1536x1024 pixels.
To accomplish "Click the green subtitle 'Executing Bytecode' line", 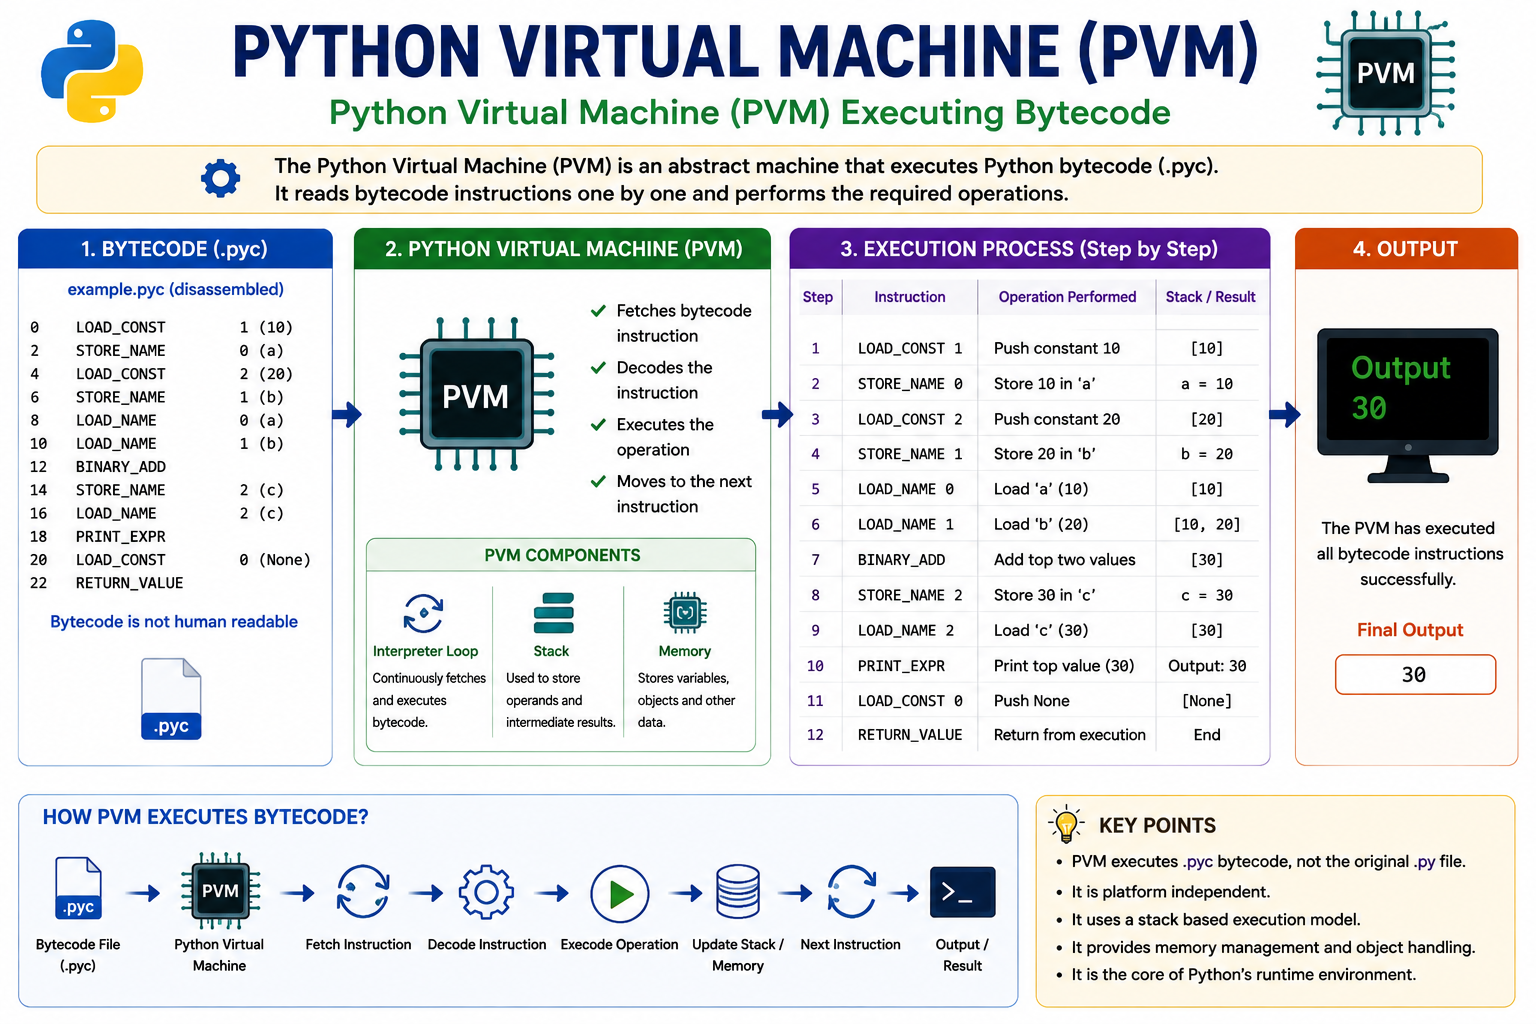I will click(x=750, y=113).
